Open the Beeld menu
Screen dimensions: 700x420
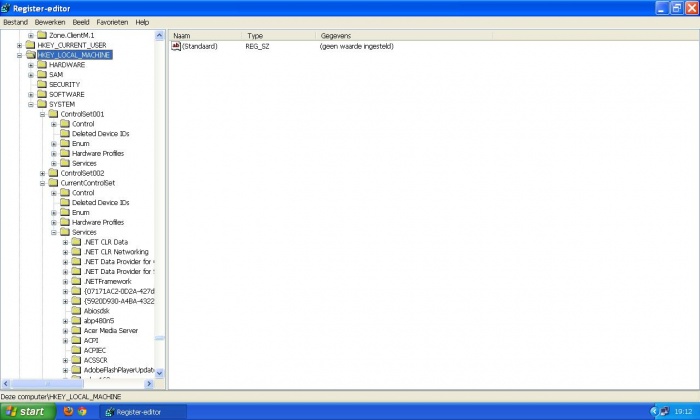pyautogui.click(x=81, y=22)
